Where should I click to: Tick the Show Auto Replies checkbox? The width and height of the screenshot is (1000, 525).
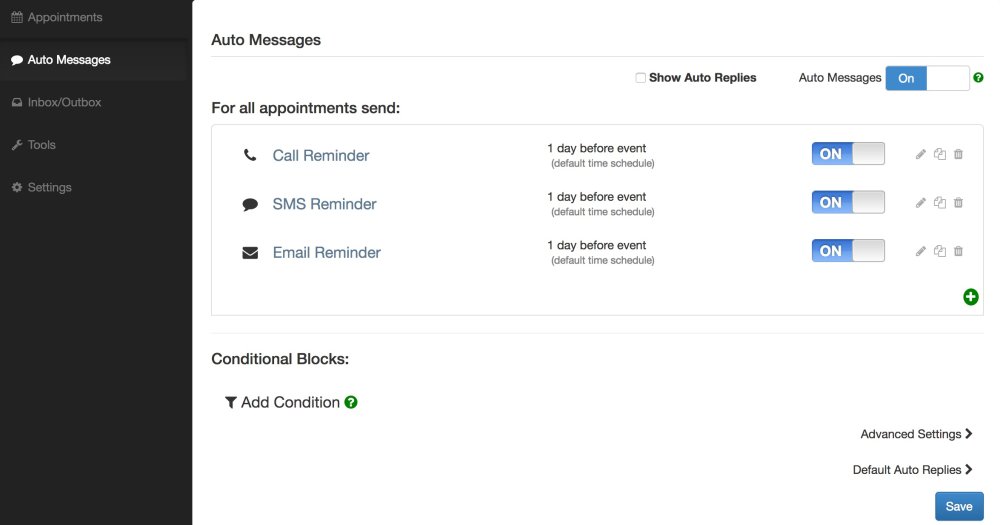pos(640,78)
